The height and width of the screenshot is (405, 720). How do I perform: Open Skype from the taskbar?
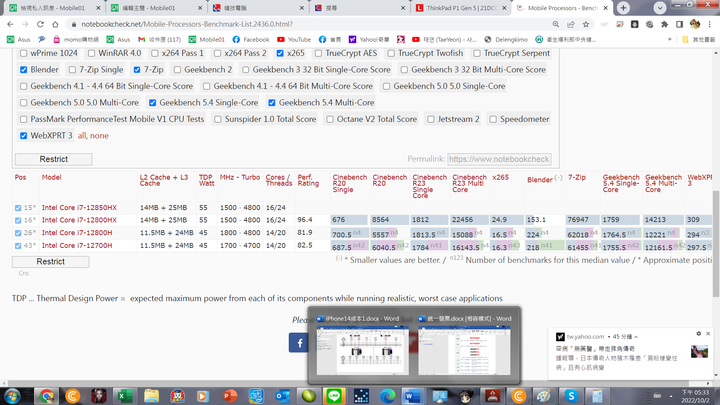tap(571, 396)
